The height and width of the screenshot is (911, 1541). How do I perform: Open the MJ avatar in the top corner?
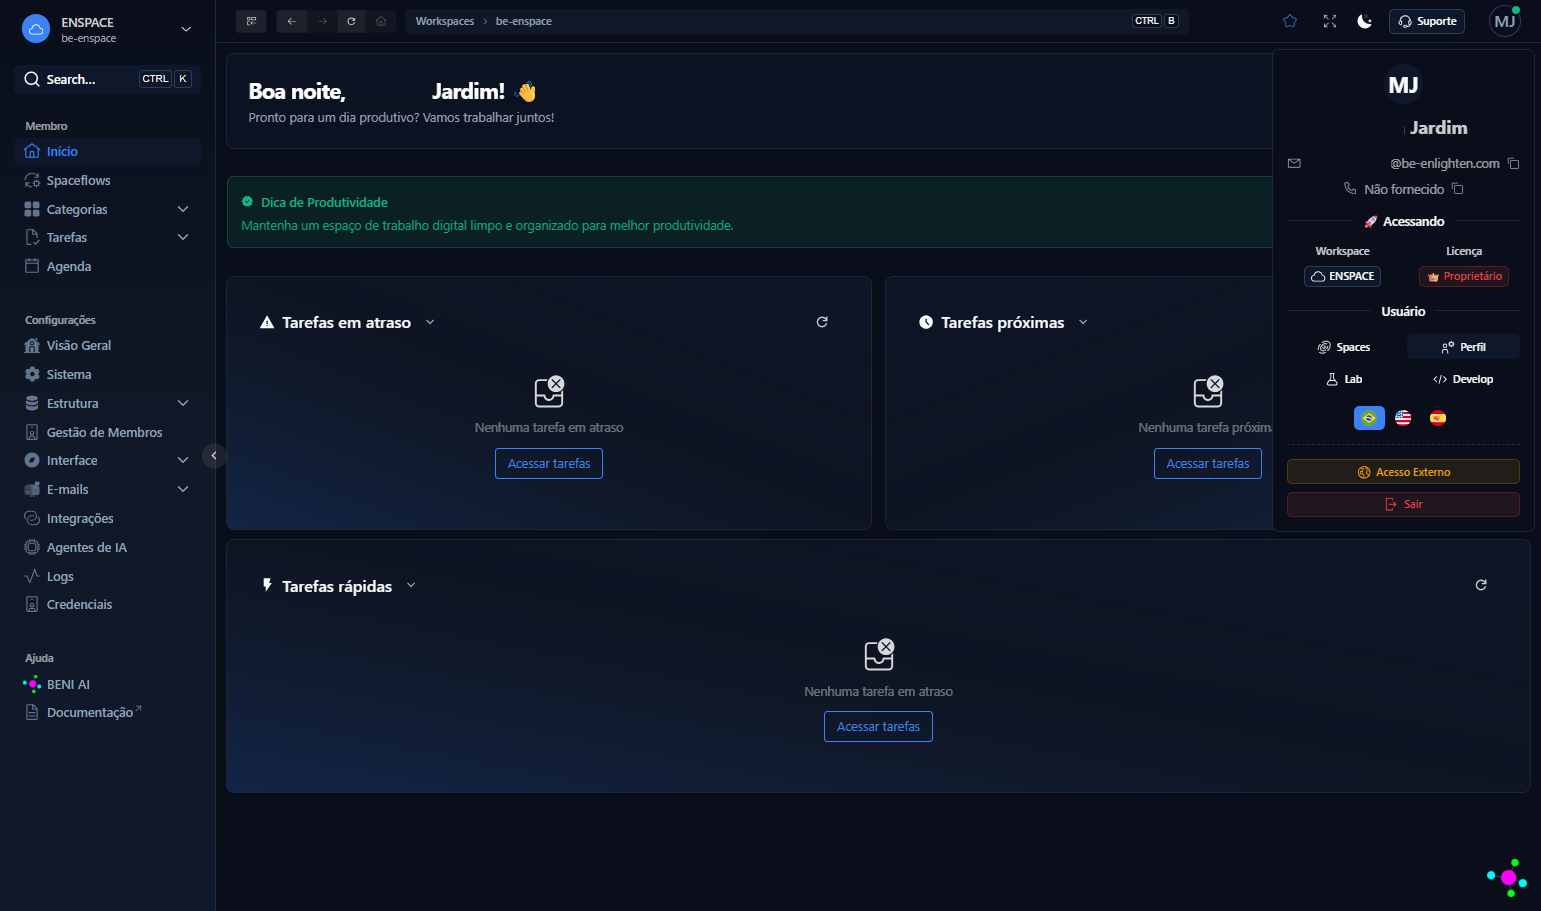1505,21
